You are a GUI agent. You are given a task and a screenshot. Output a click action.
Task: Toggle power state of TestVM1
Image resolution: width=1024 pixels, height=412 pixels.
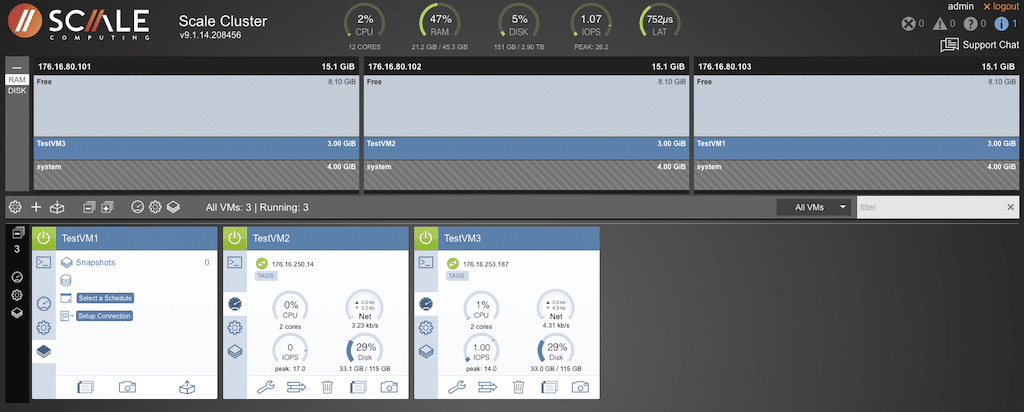[x=43, y=238]
